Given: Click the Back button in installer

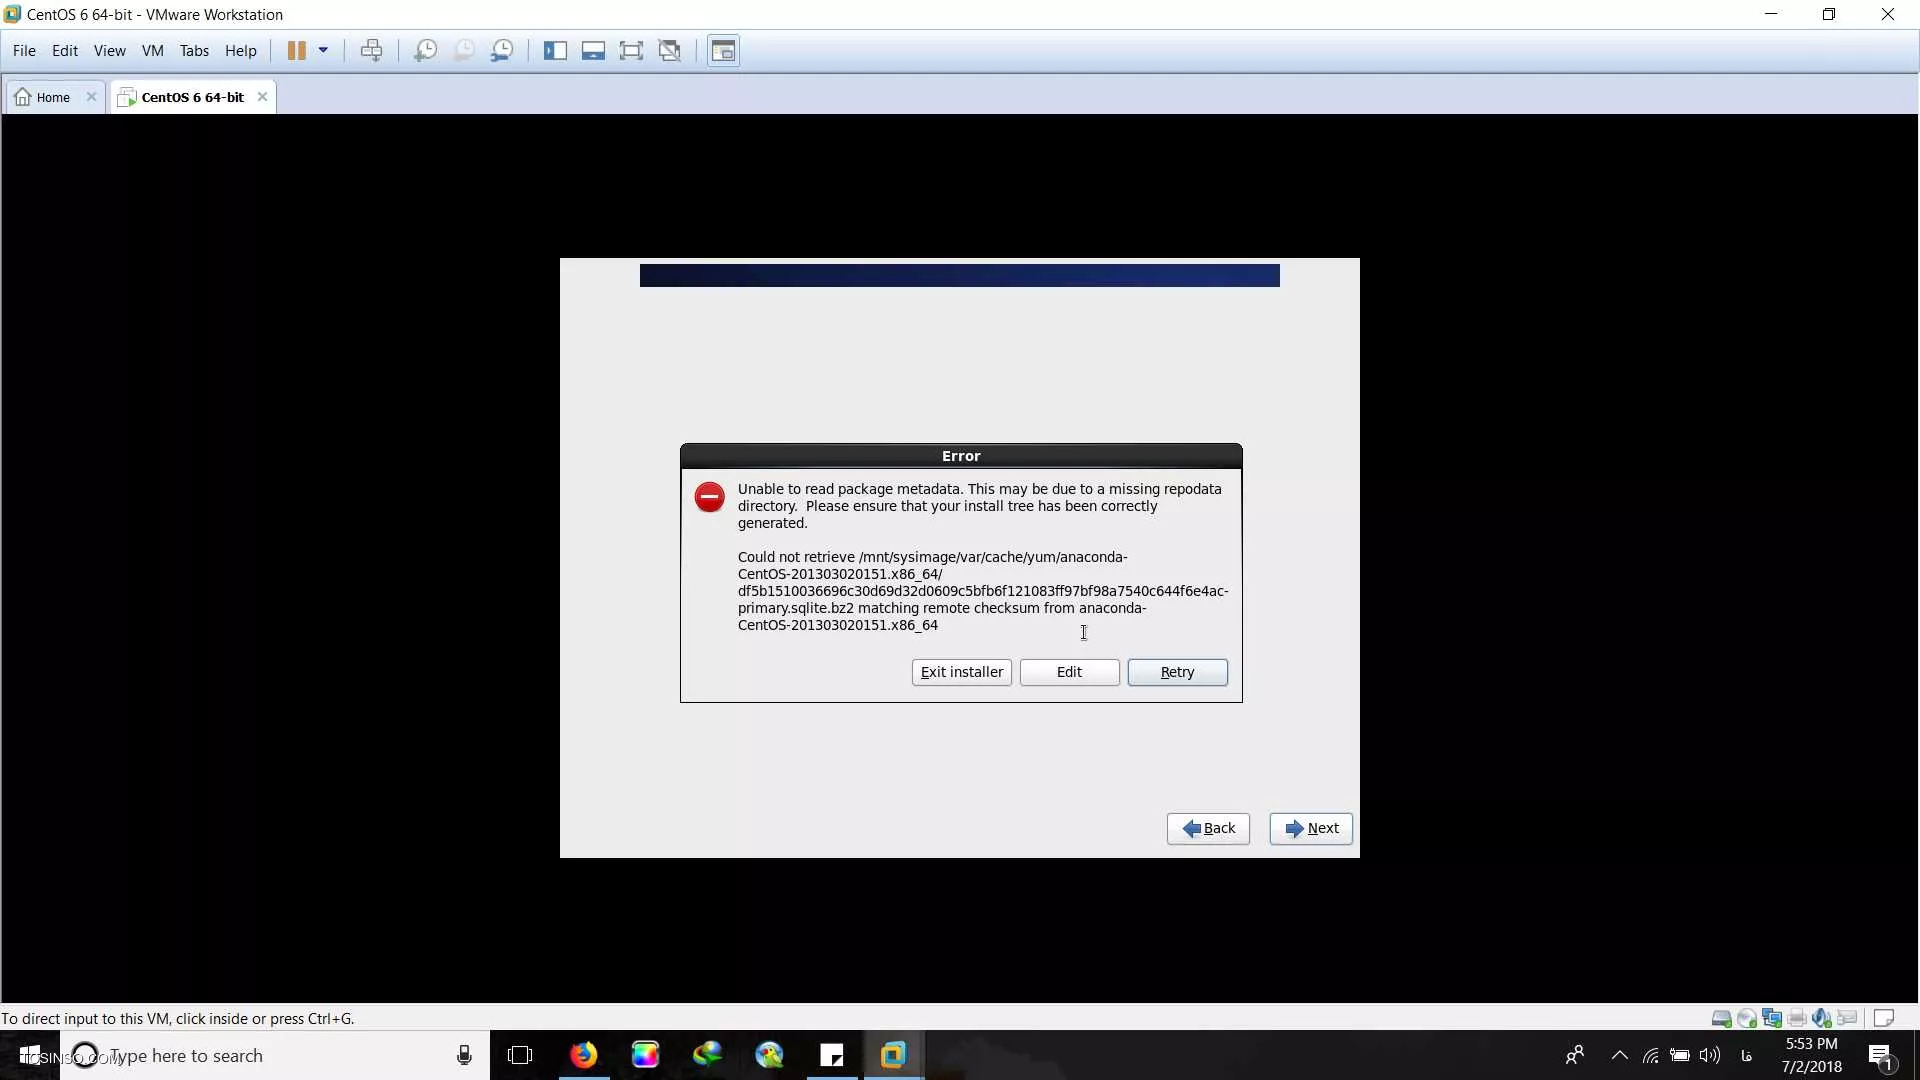Looking at the screenshot, I should [x=1208, y=828].
